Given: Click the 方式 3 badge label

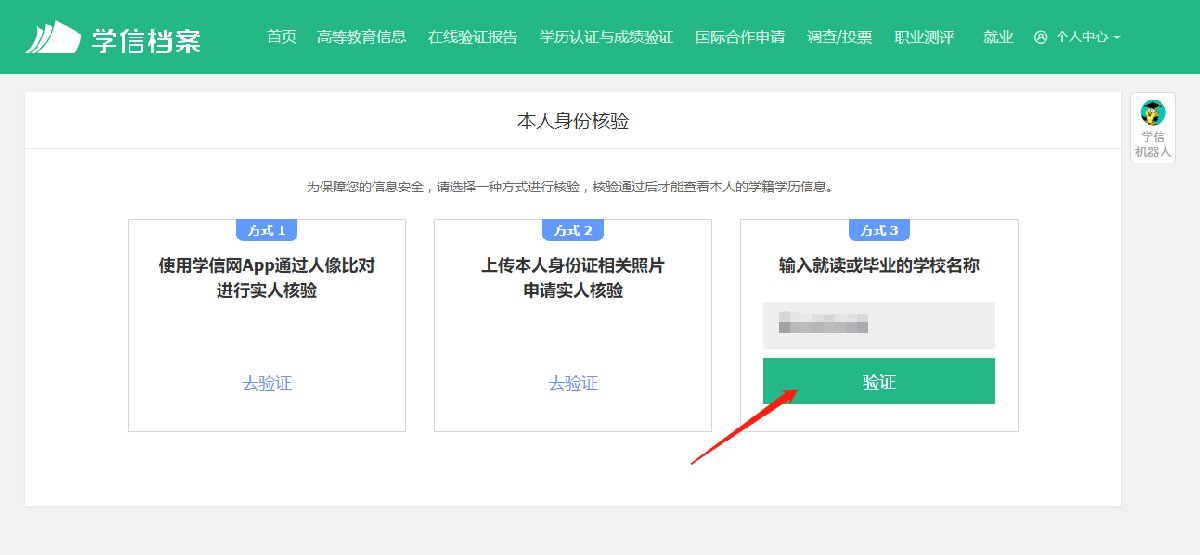Looking at the screenshot, I should (879, 230).
